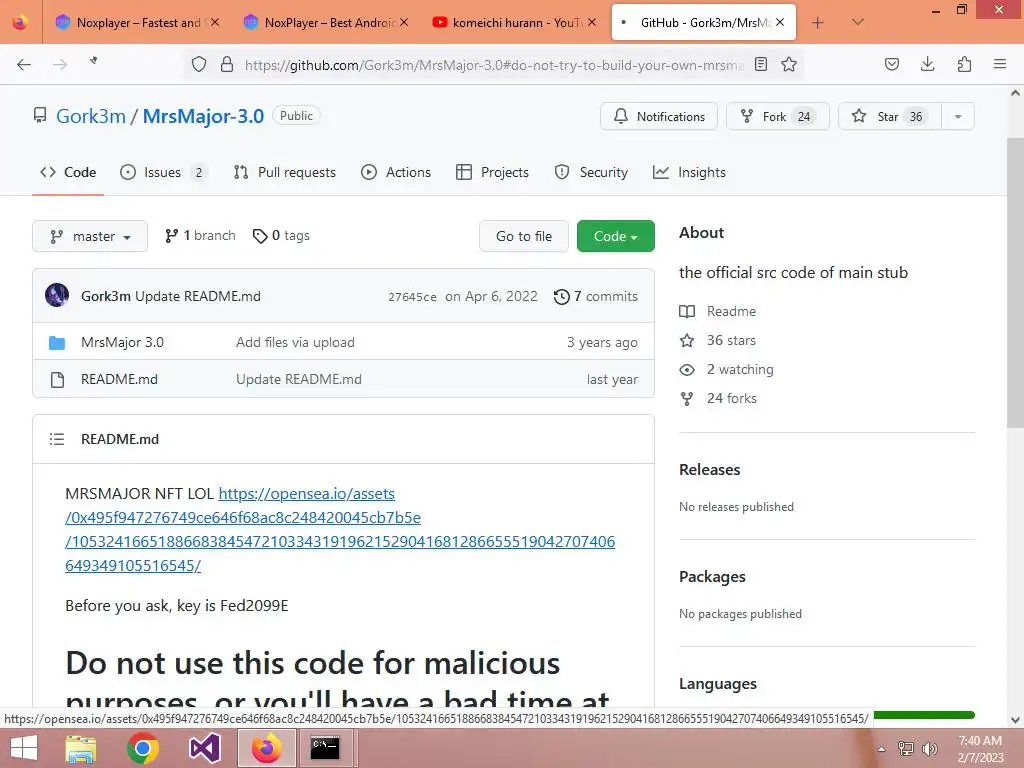This screenshot has height=768, width=1024.
Task: Open Gork3m avatar in commit row
Action: point(57,295)
